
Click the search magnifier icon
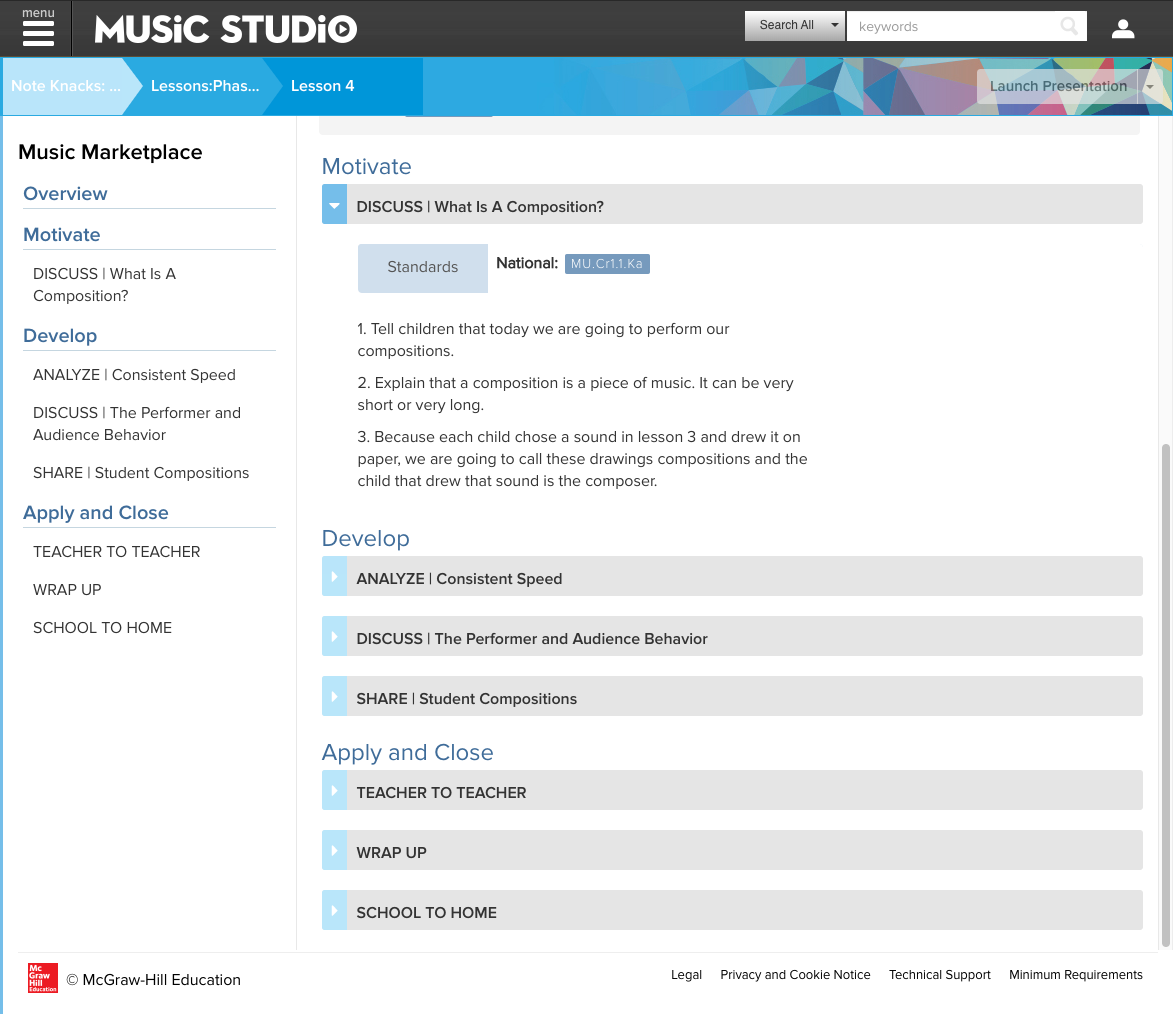(1069, 26)
